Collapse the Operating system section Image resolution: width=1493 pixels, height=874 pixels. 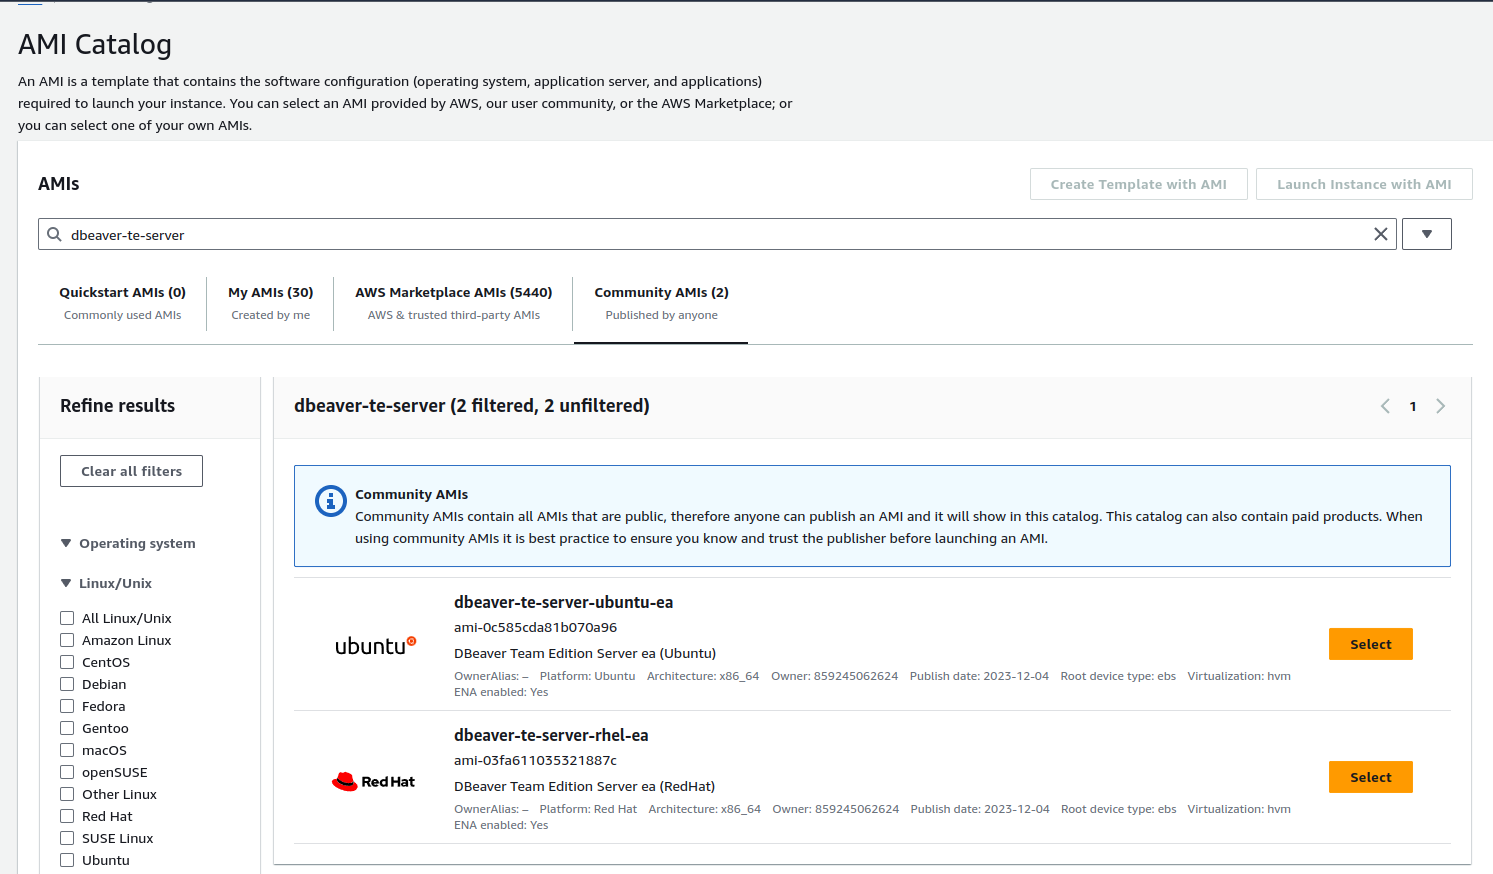[66, 543]
